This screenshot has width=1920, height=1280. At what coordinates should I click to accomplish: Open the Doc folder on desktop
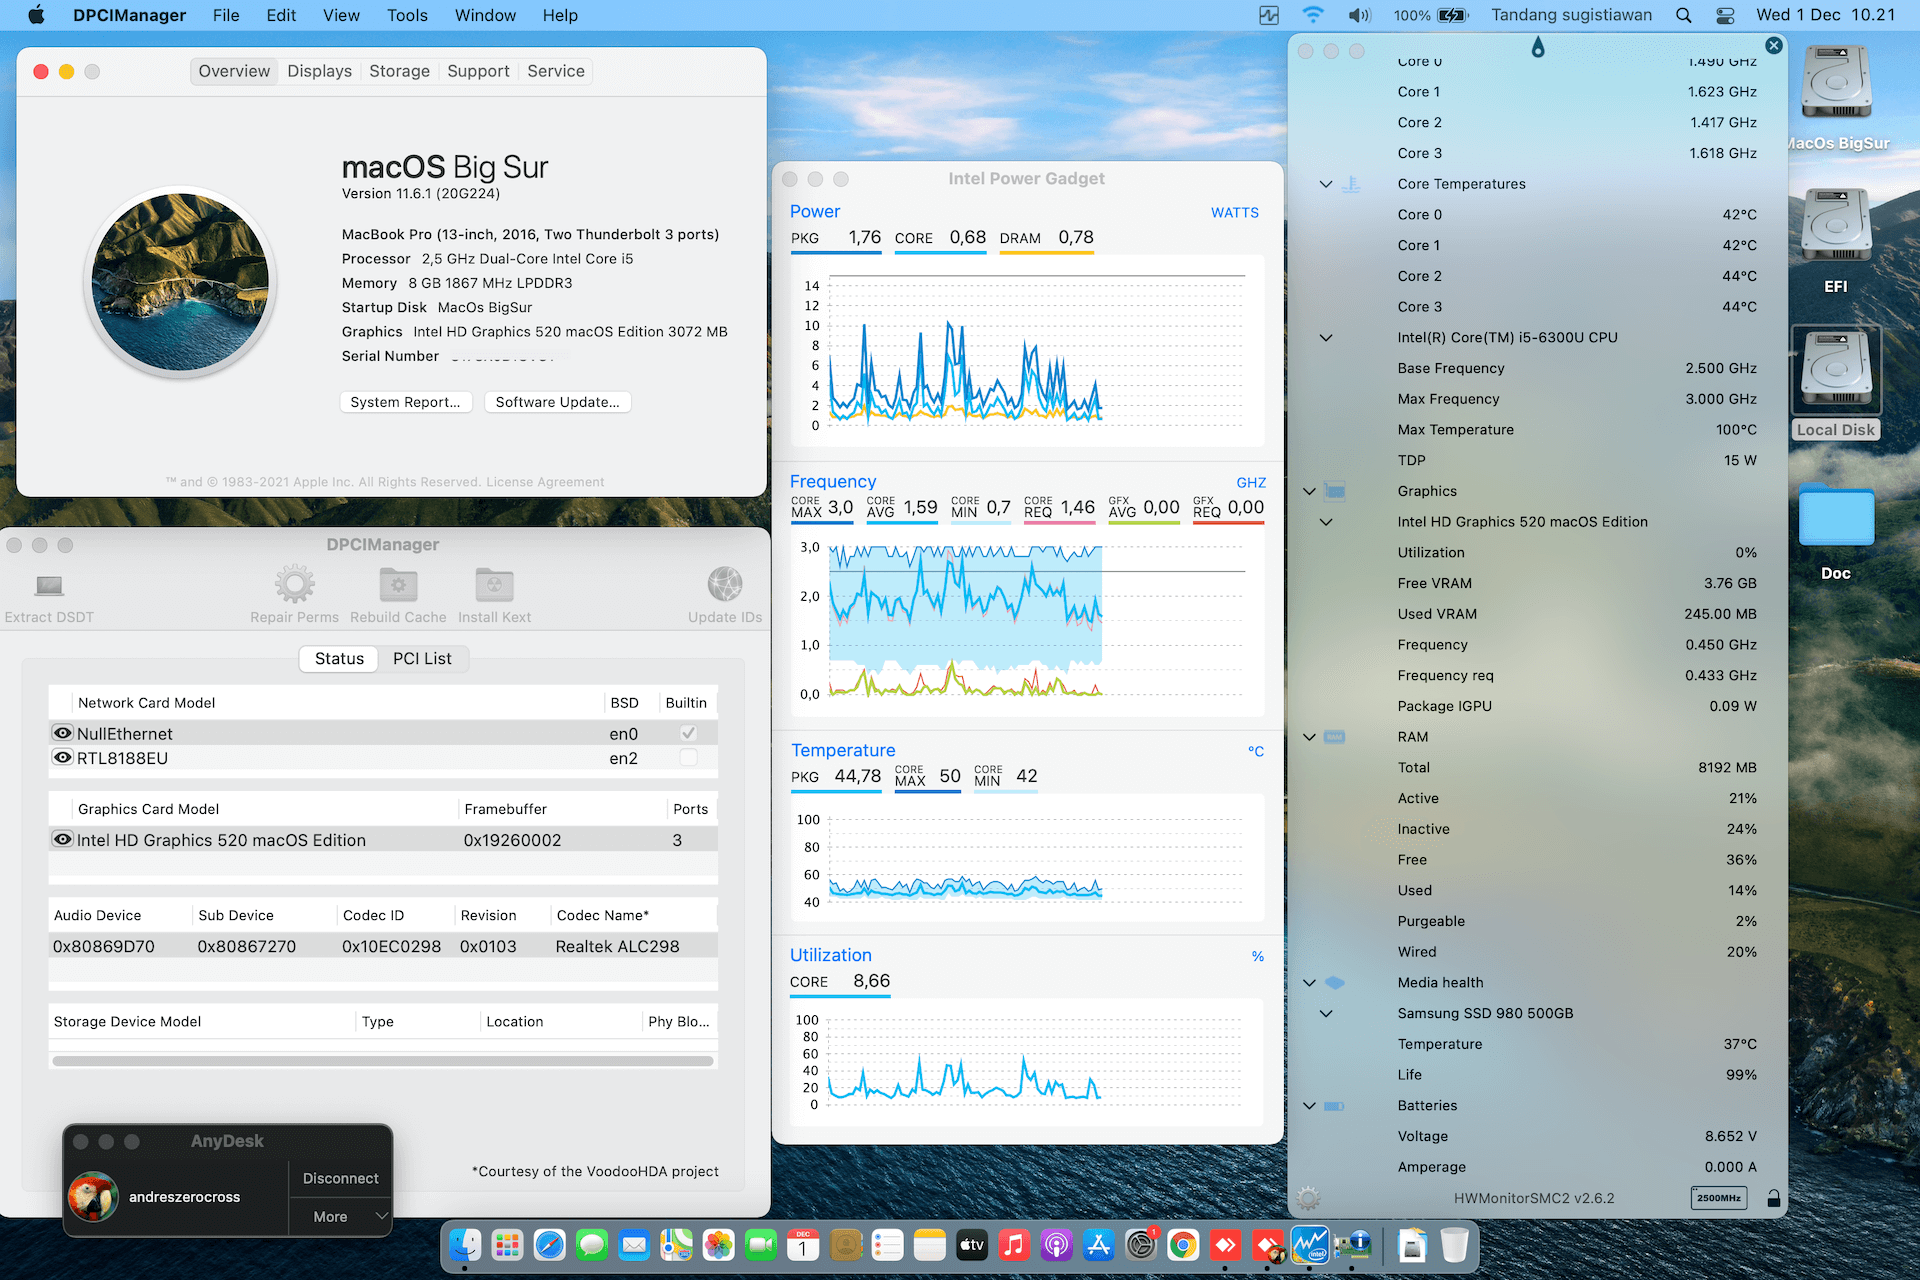tap(1836, 514)
